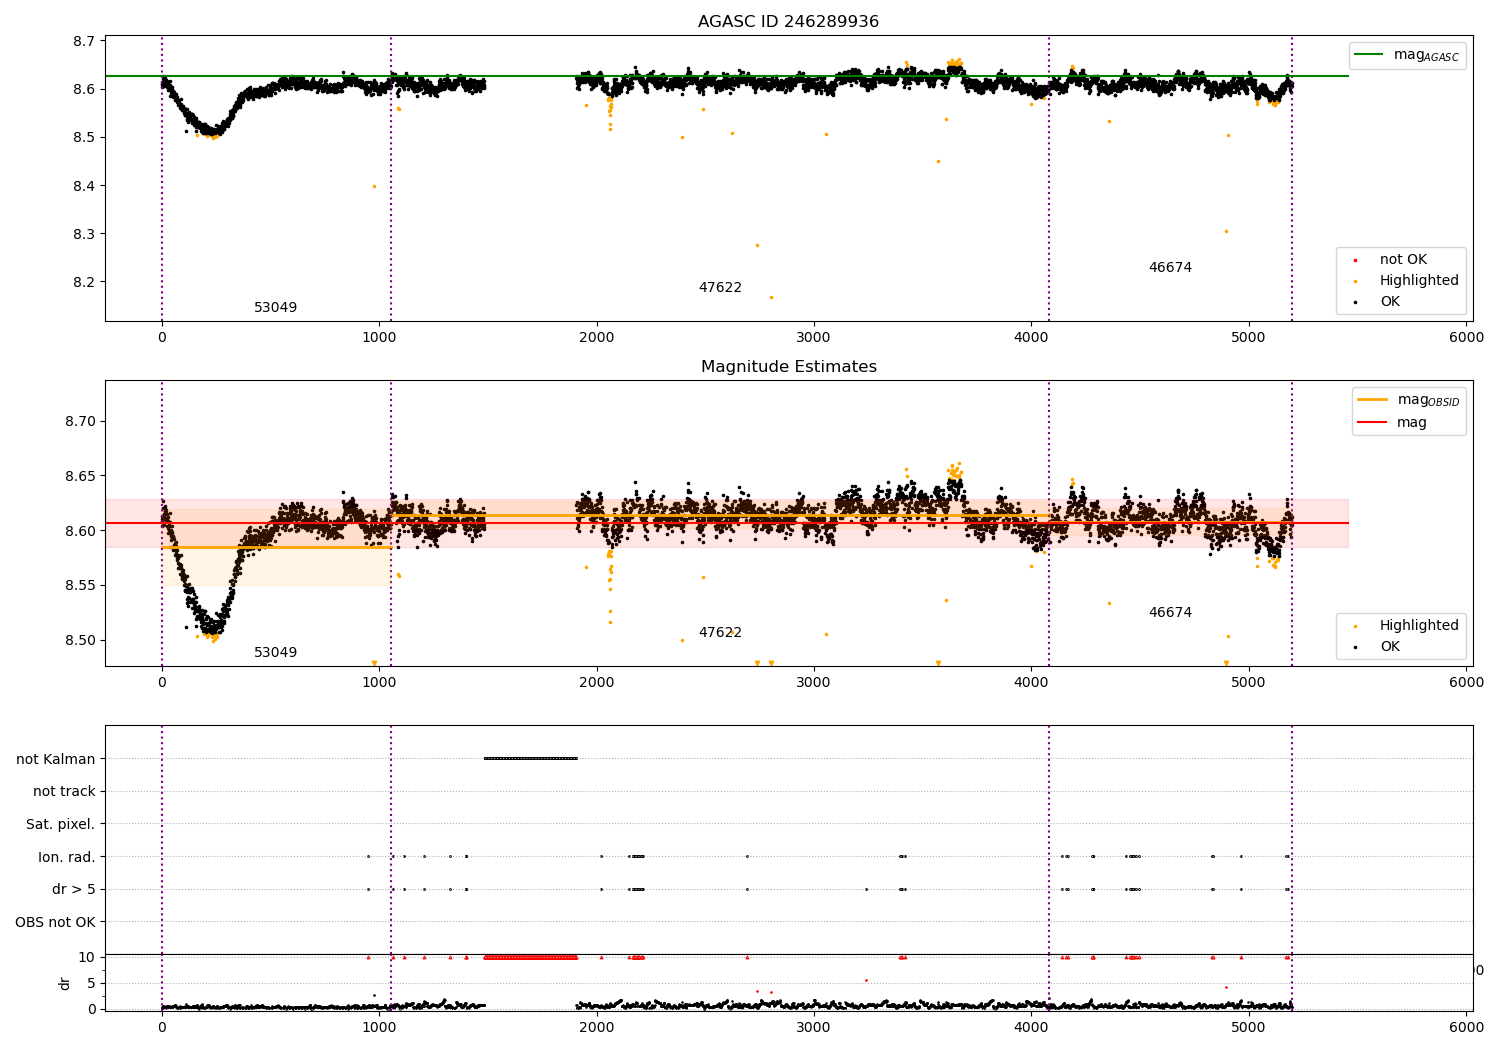Click the 'dr > 5' row label

(x=74, y=890)
